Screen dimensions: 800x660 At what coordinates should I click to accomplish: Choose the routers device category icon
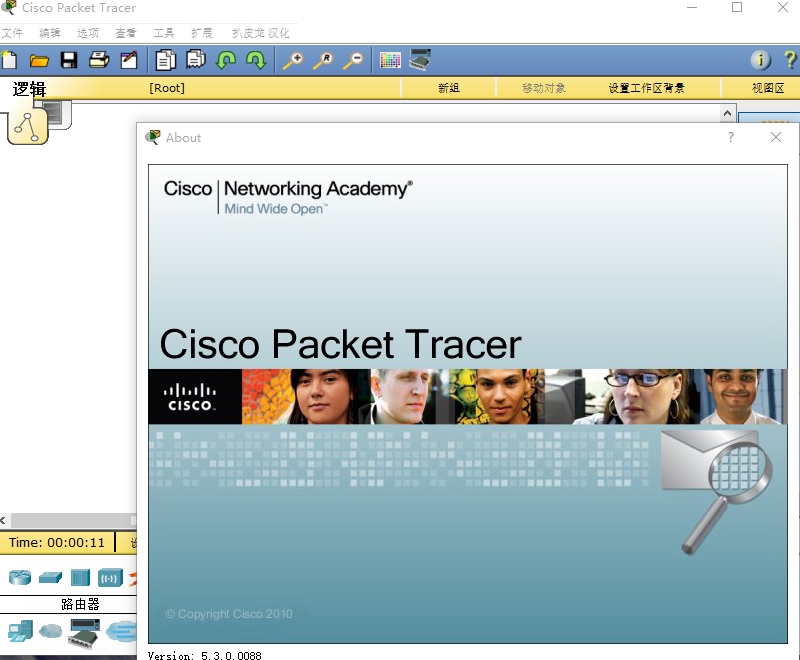(x=20, y=577)
